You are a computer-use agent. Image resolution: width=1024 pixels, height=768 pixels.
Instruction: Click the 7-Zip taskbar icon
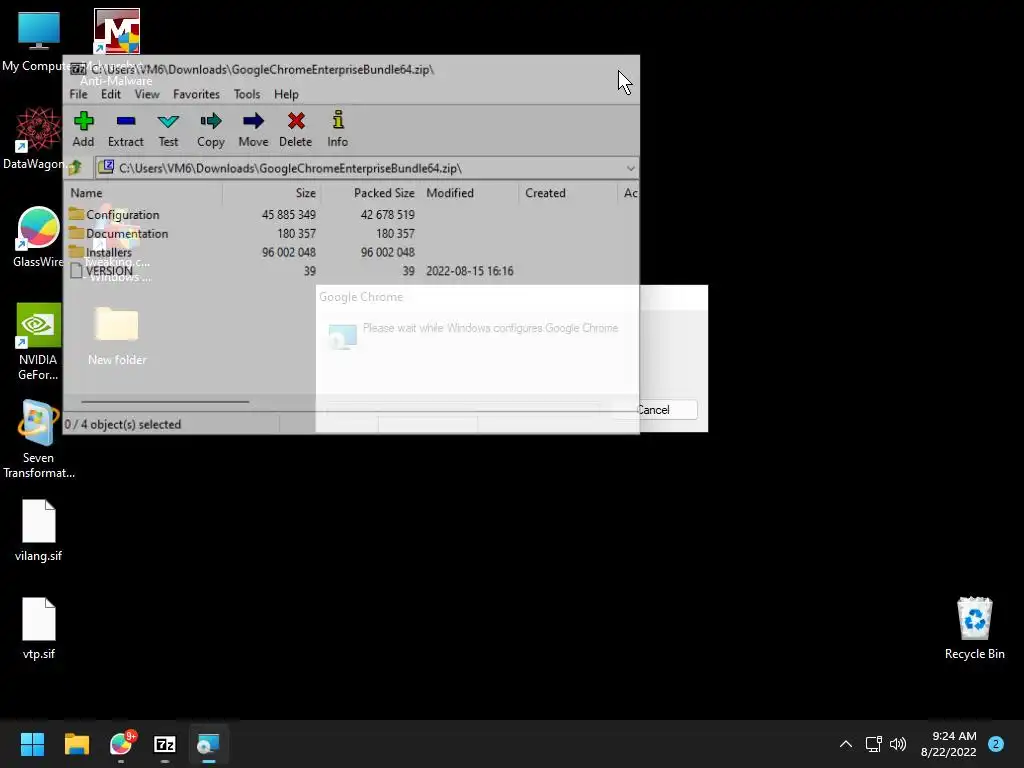click(165, 744)
